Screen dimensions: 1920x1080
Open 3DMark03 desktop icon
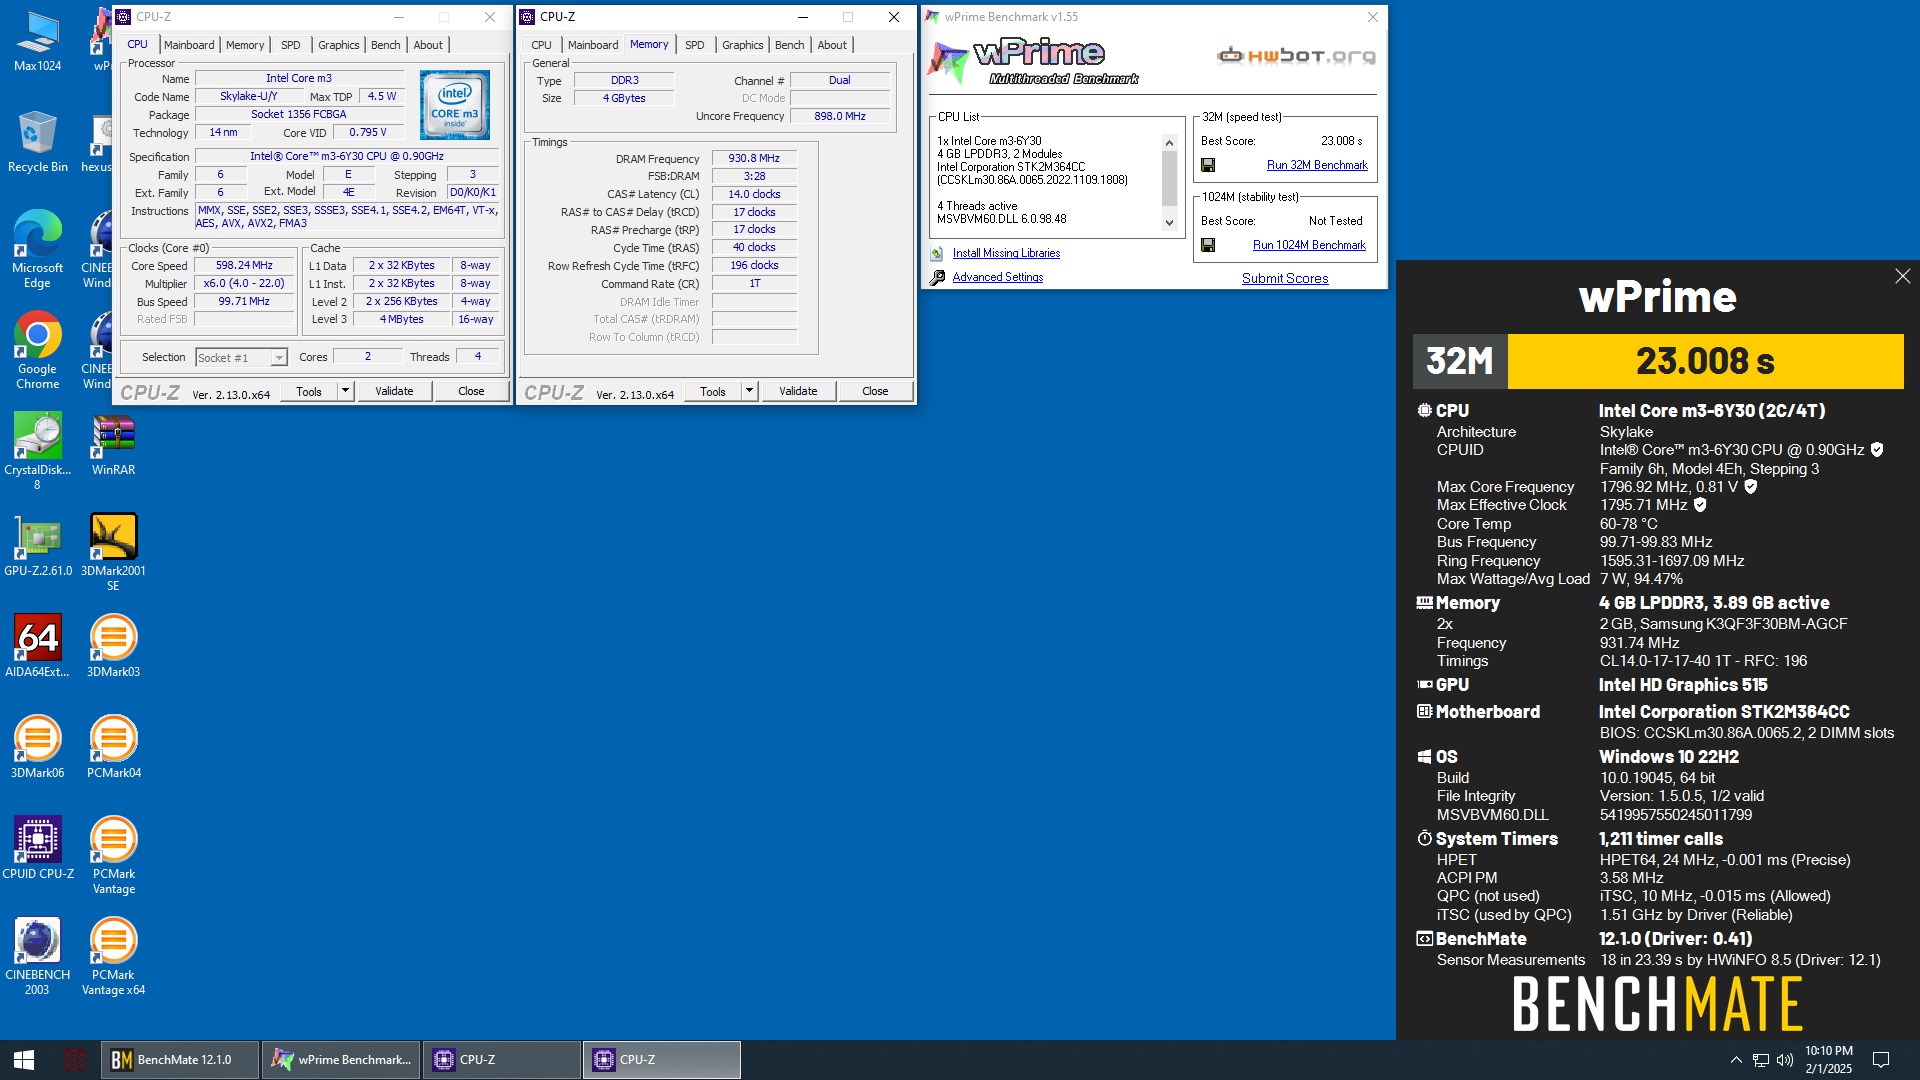coord(113,647)
